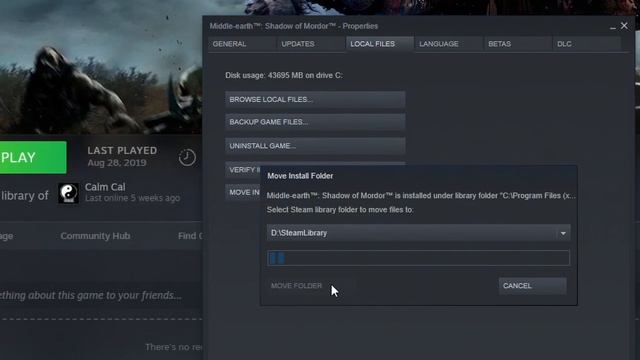
Task: Click Uninstall Game button
Action: [315, 146]
